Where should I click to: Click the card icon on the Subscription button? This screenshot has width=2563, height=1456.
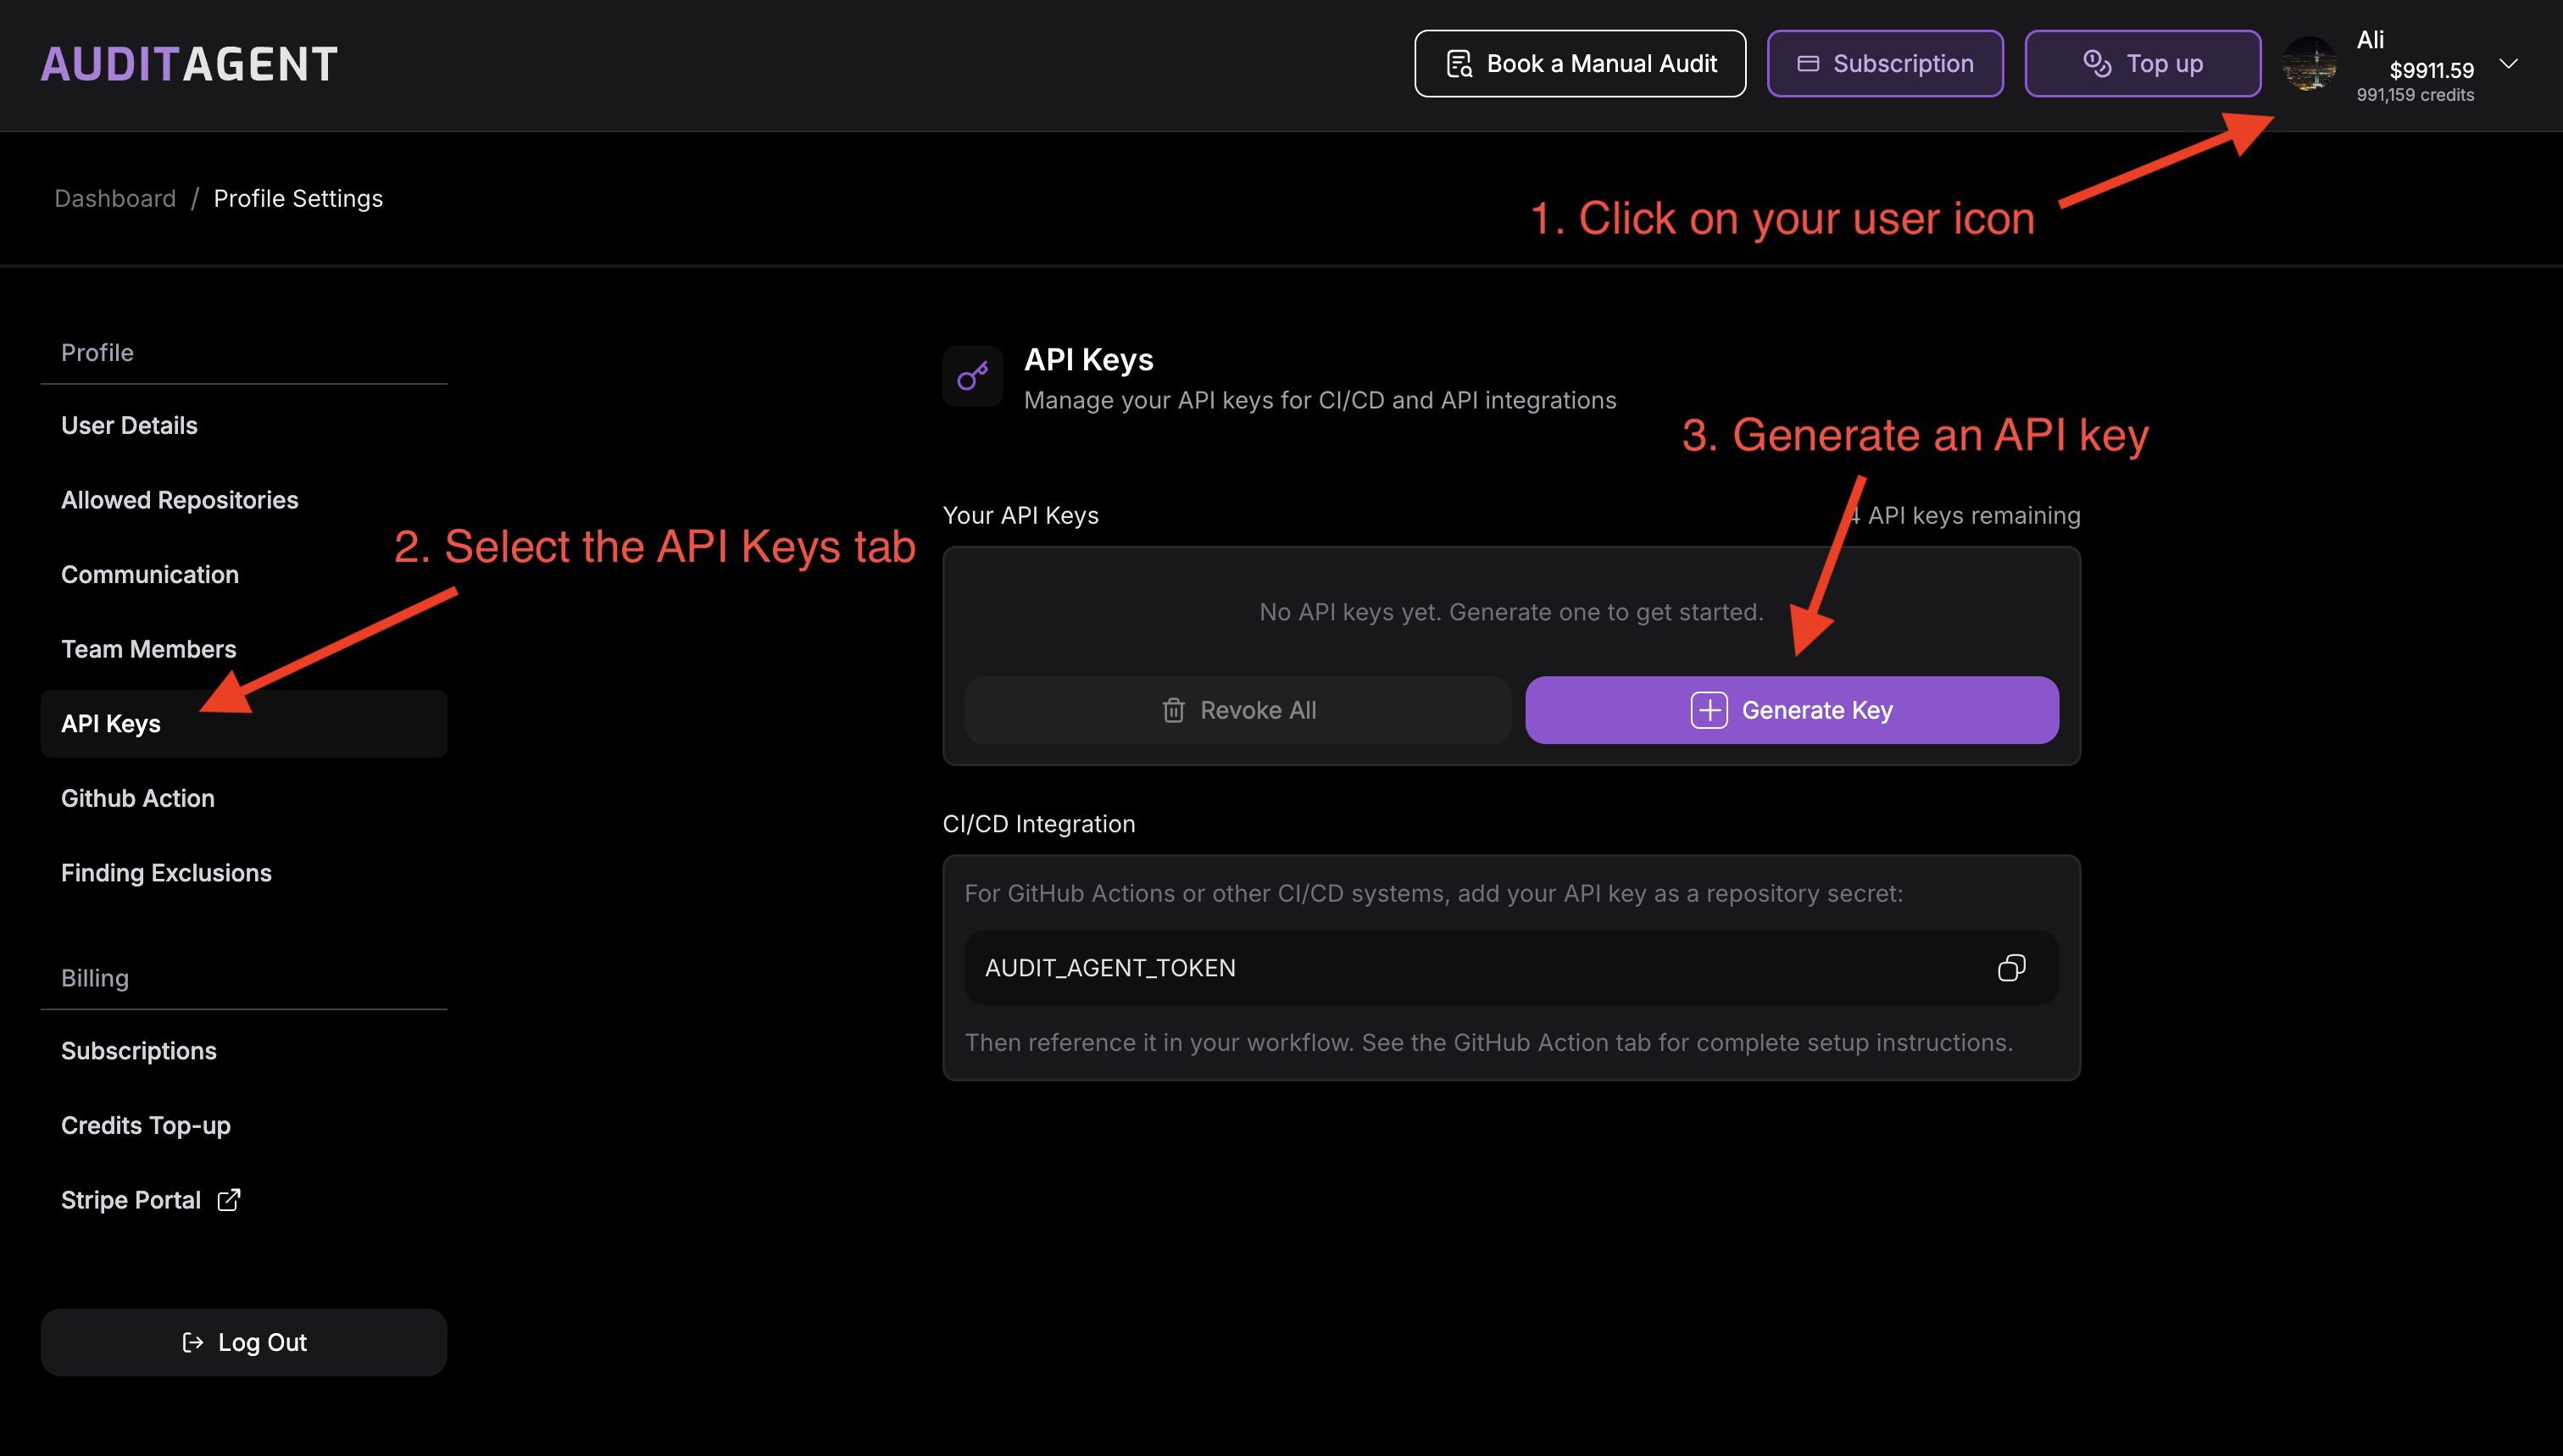pyautogui.click(x=1809, y=63)
